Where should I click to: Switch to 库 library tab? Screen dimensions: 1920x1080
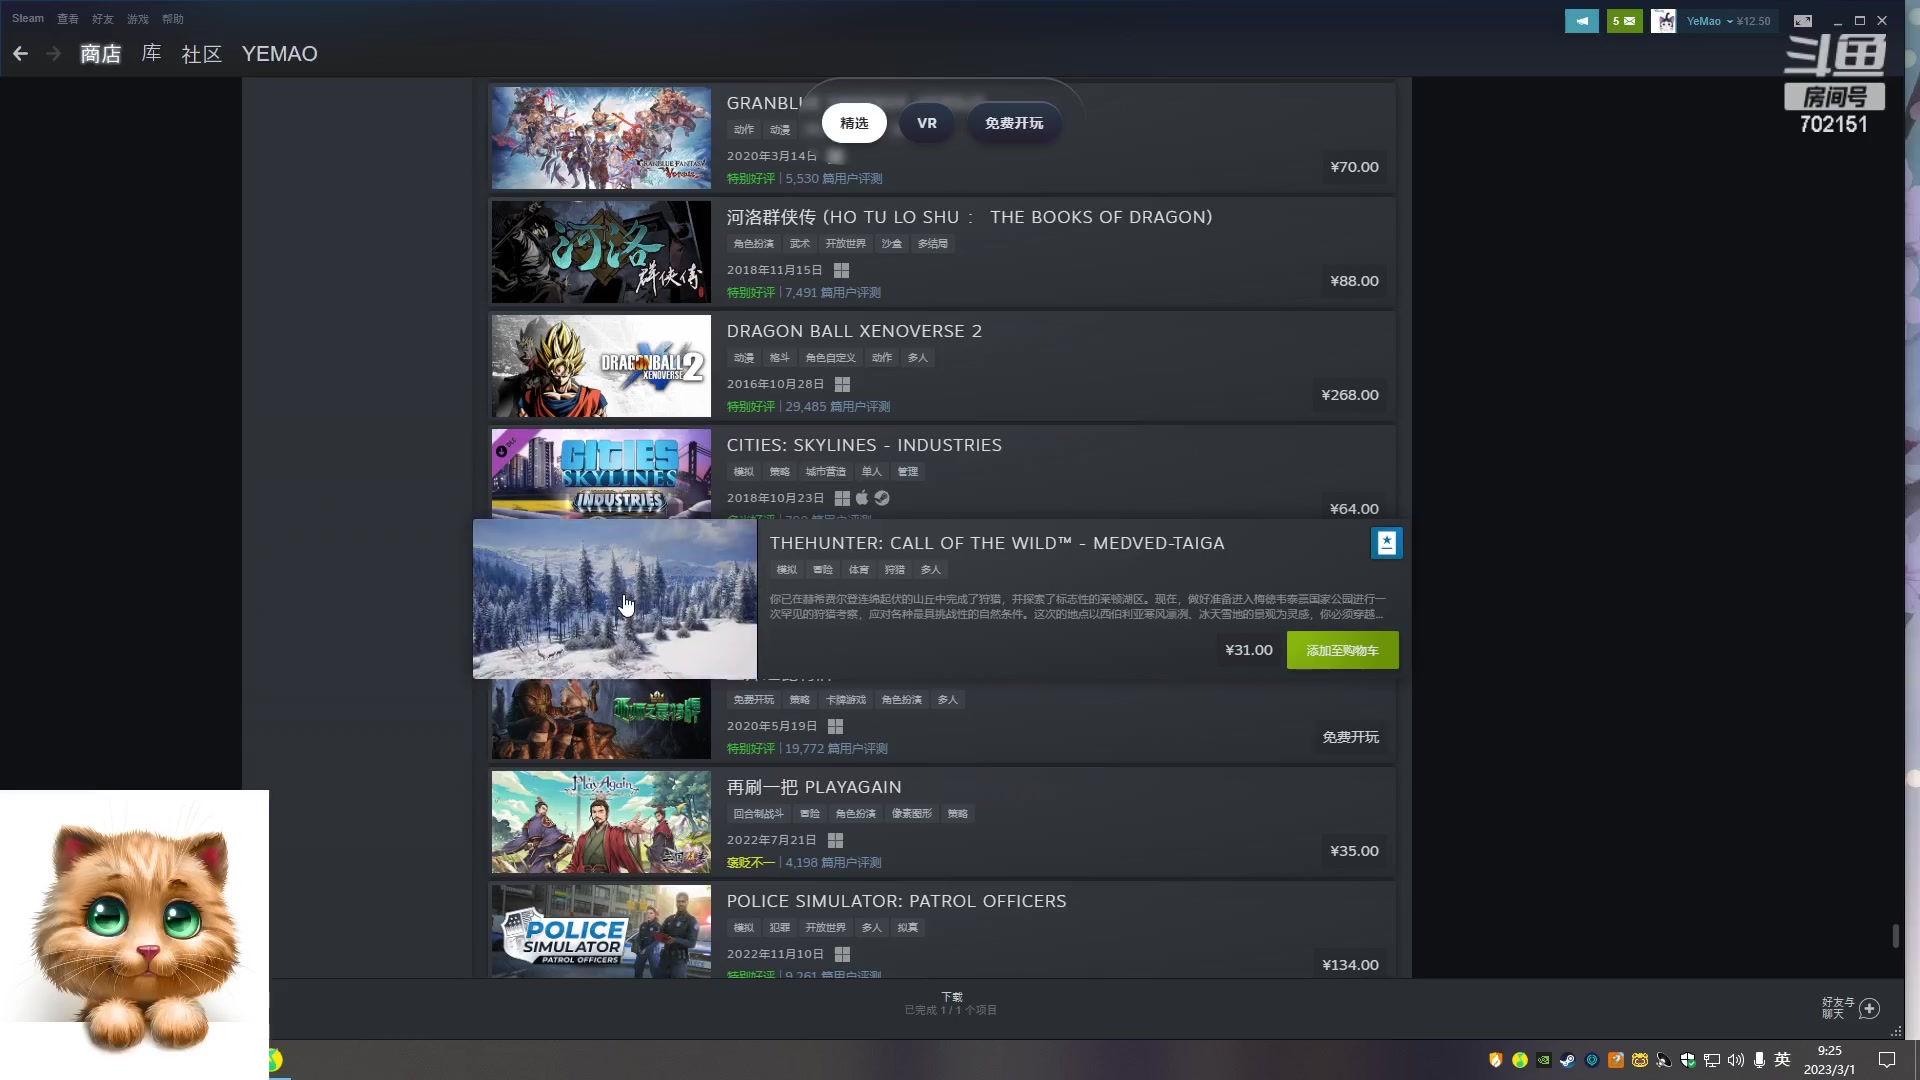pos(151,54)
